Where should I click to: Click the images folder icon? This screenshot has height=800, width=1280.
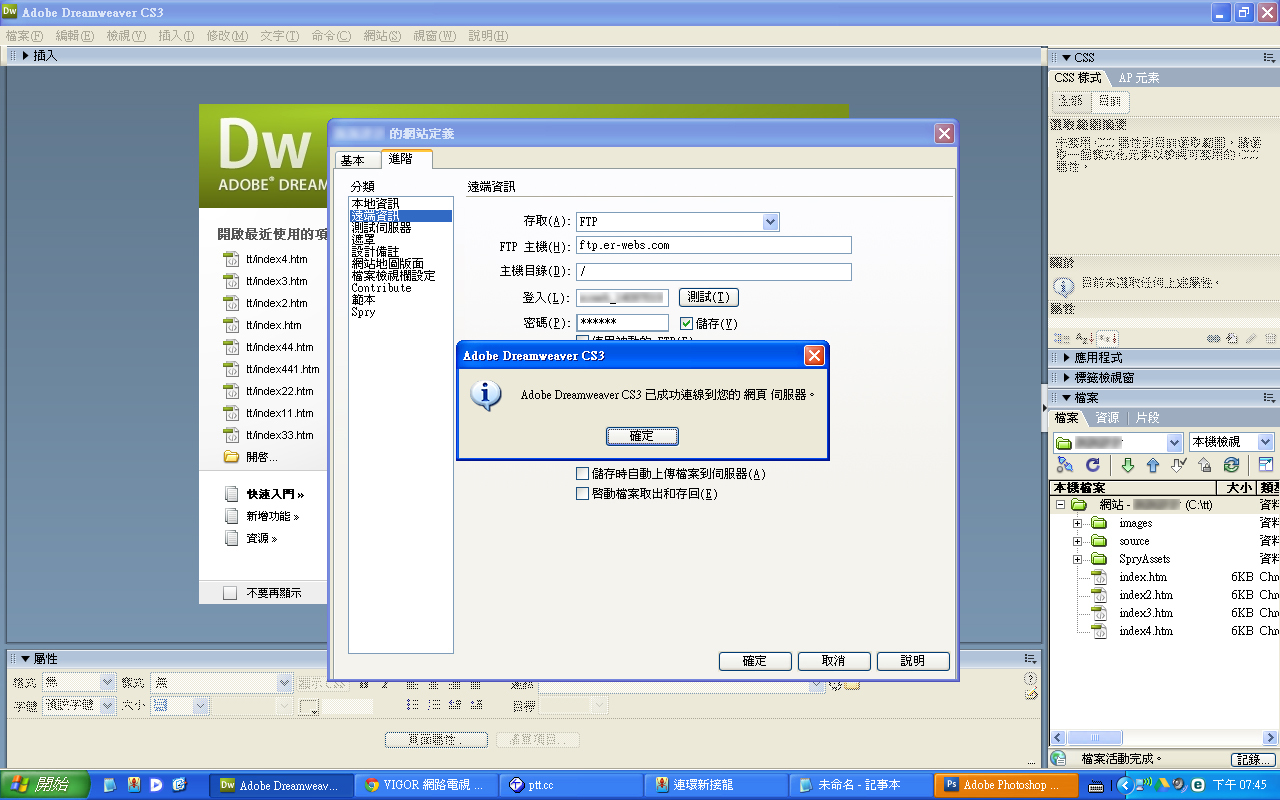pos(1098,523)
